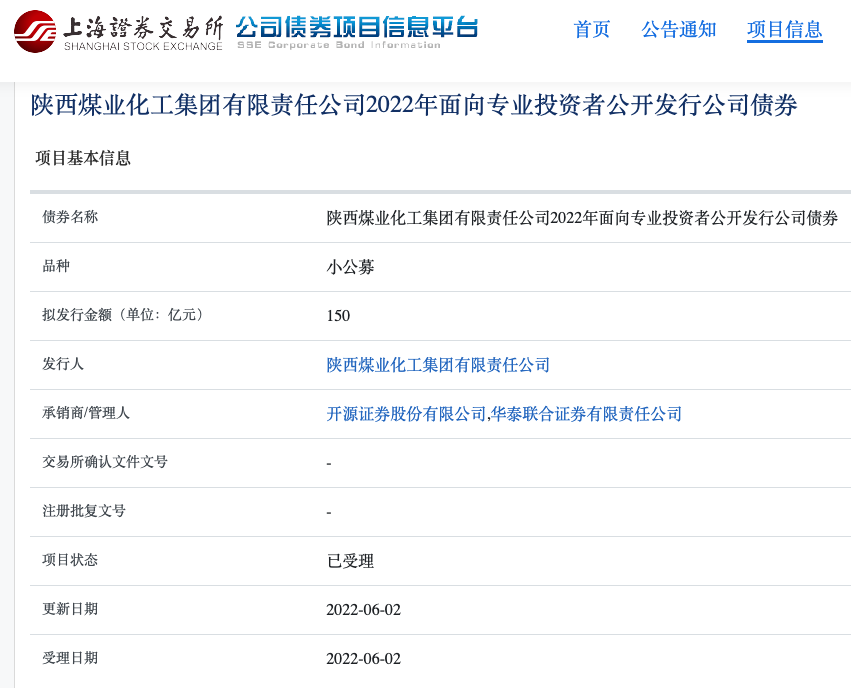
Task: Open underwriter link 华泰联合证券有限责任公司
Action: pos(586,414)
